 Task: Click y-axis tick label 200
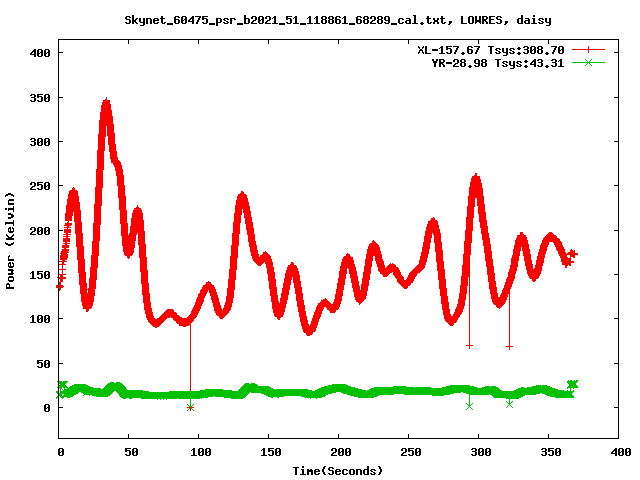[40, 231]
